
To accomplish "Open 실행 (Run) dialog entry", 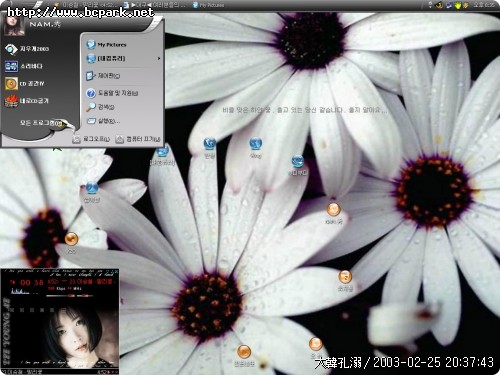I will 103,121.
